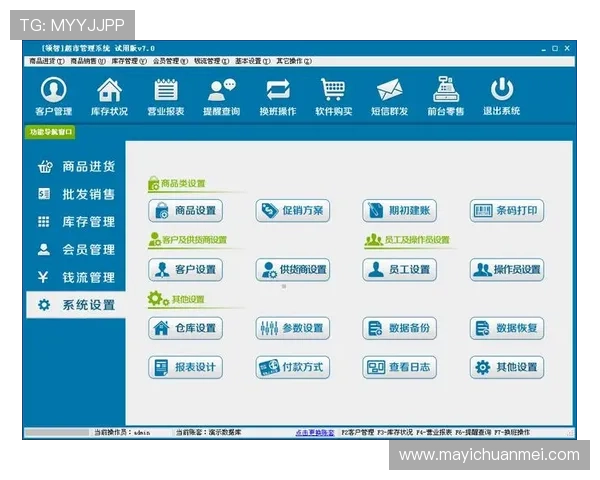
Task: Select 会员管理 in sidebar
Action: click(x=76, y=250)
